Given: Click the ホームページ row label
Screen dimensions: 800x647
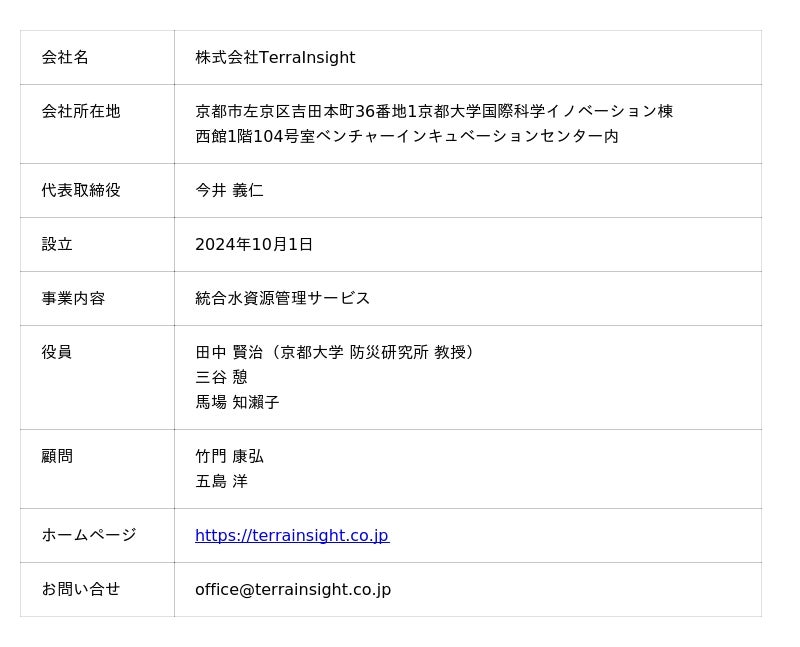Looking at the screenshot, I should coord(88,535).
